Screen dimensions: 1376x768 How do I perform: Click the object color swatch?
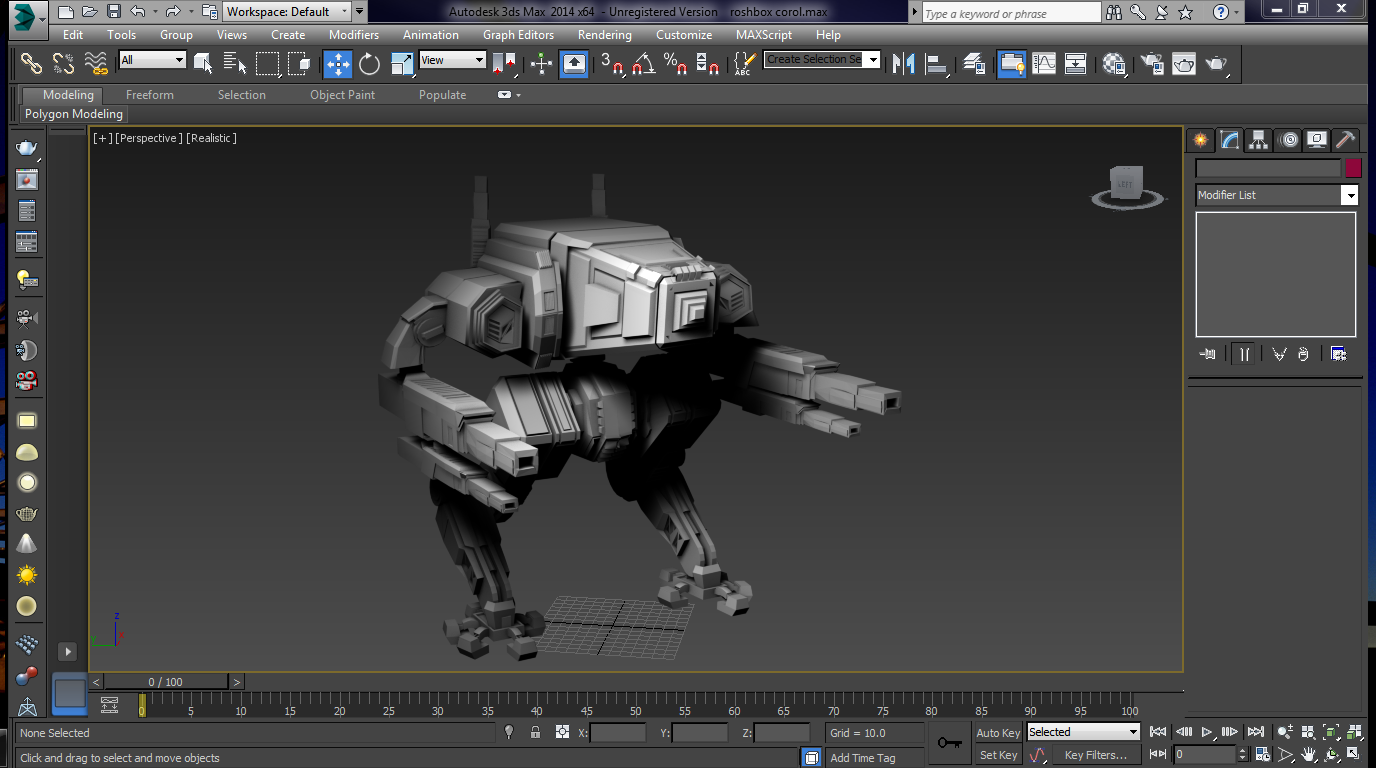click(x=1353, y=169)
